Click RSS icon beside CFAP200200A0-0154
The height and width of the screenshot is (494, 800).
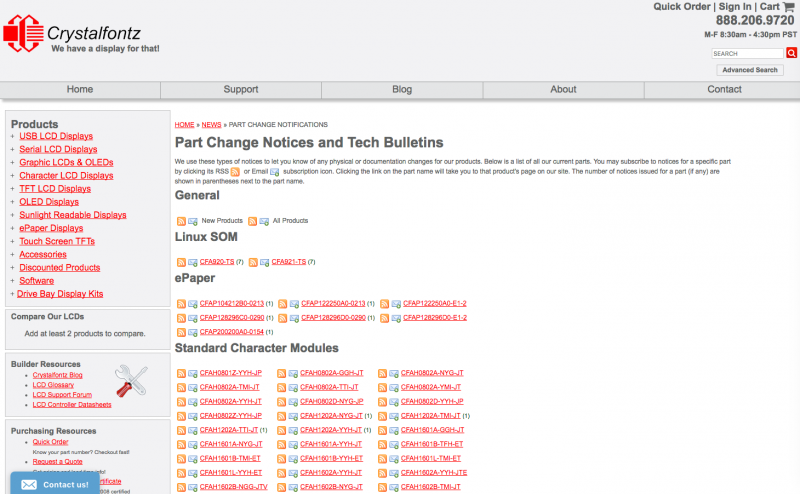(x=181, y=332)
